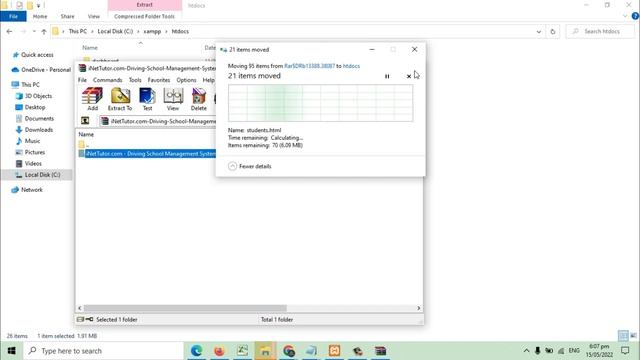Show hidden system tray icons

527,351
